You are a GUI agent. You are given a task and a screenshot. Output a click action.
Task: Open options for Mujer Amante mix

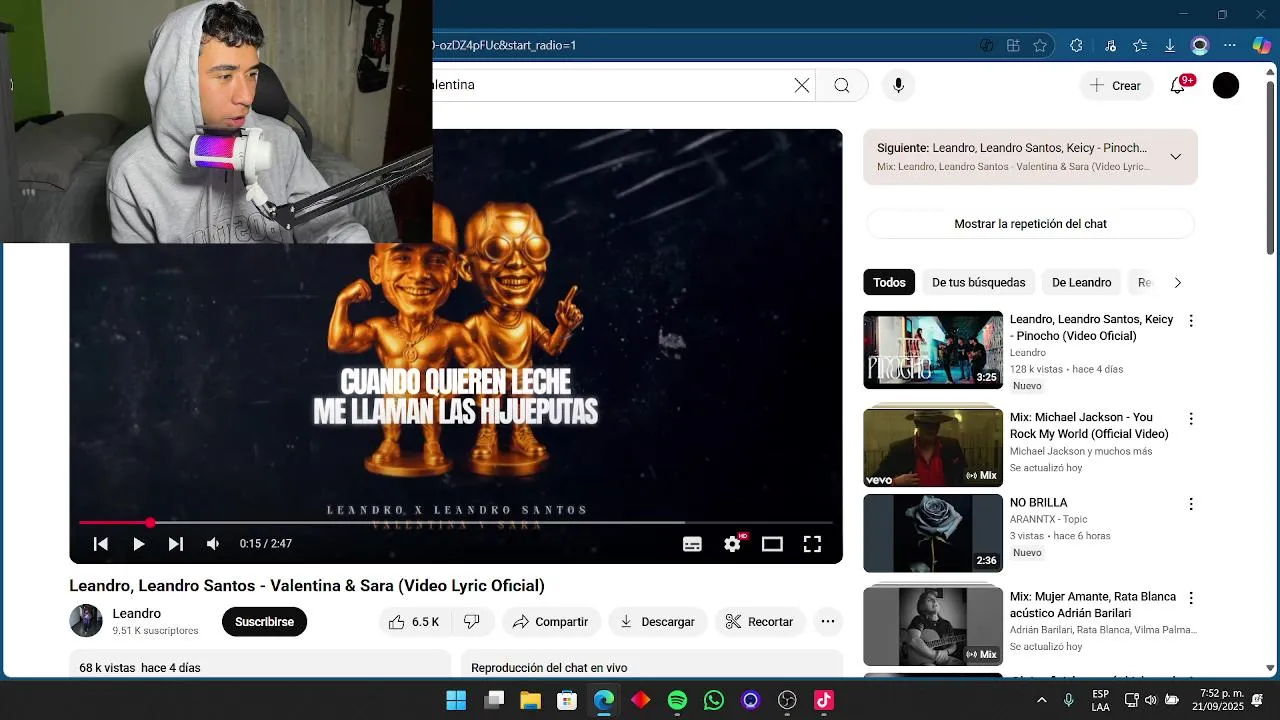[1190, 598]
